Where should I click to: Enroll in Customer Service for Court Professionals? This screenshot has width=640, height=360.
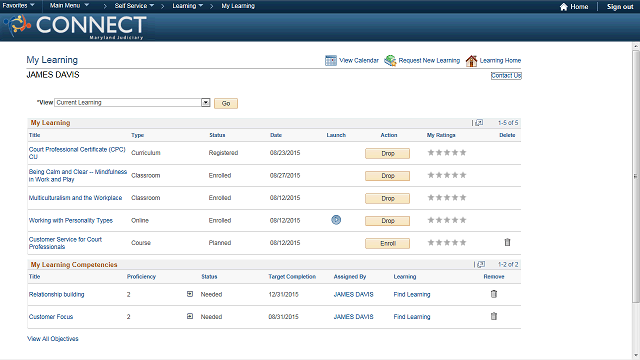pyautogui.click(x=387, y=243)
